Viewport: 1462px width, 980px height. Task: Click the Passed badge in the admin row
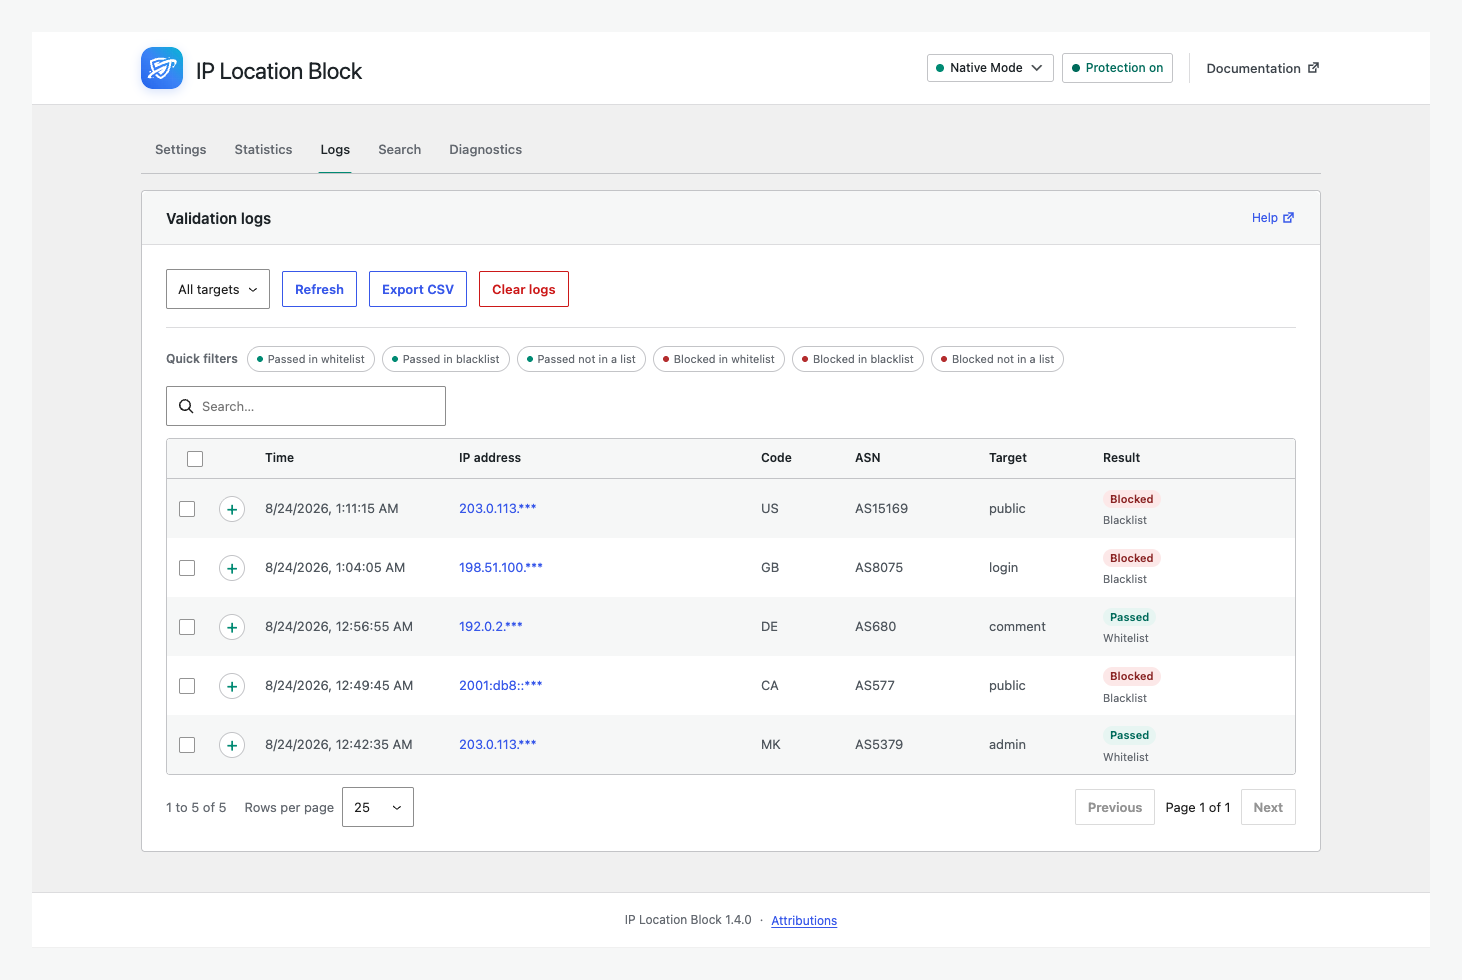[1129, 735]
